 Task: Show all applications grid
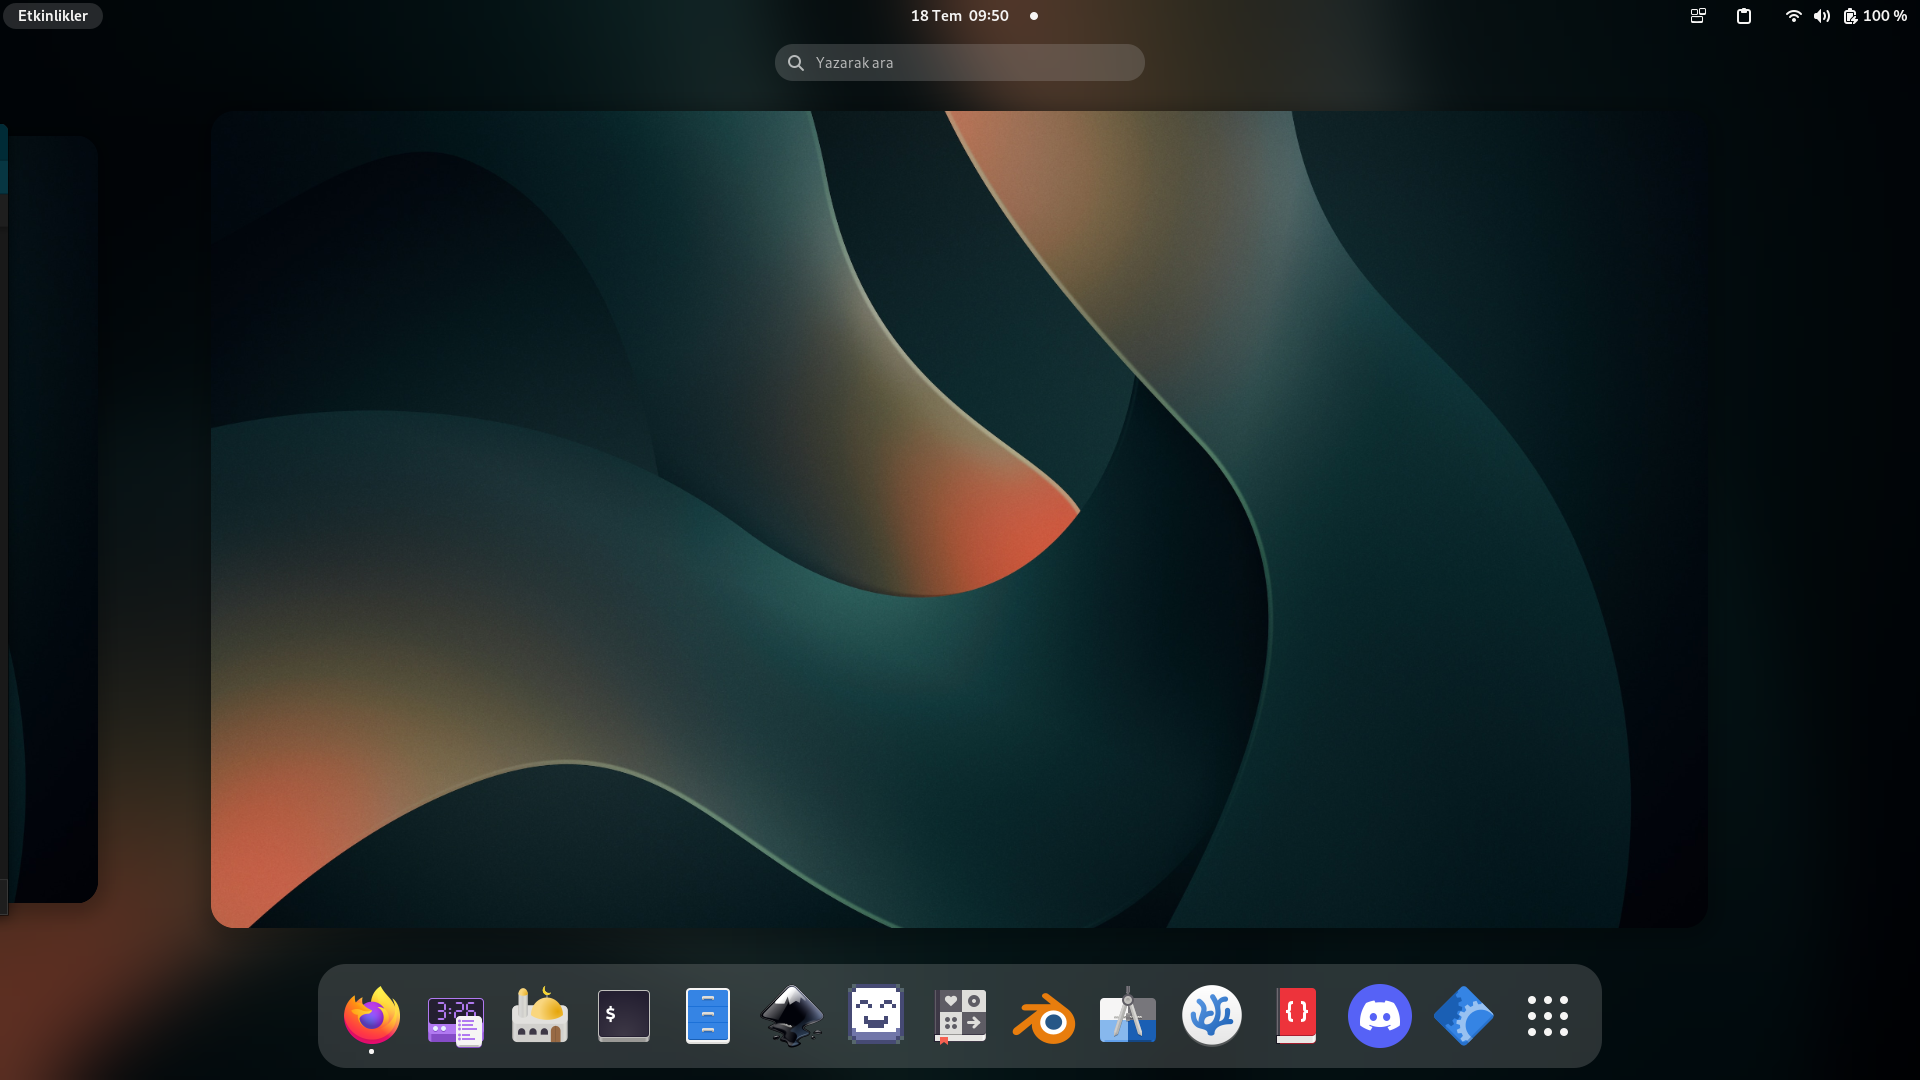pos(1548,1016)
